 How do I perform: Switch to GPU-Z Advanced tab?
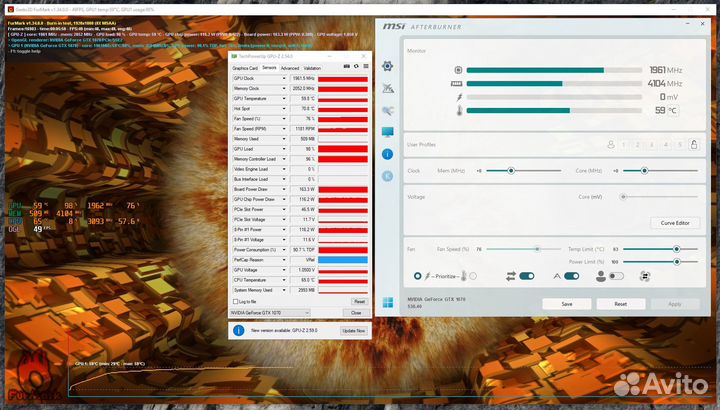pyautogui.click(x=290, y=68)
